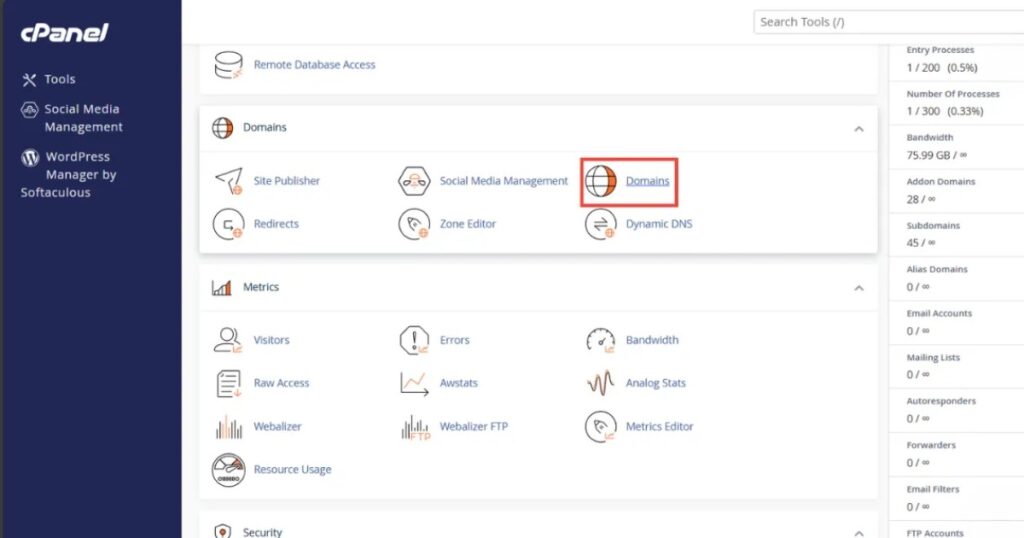Select WordPress Manager by Softaculous

(70, 174)
